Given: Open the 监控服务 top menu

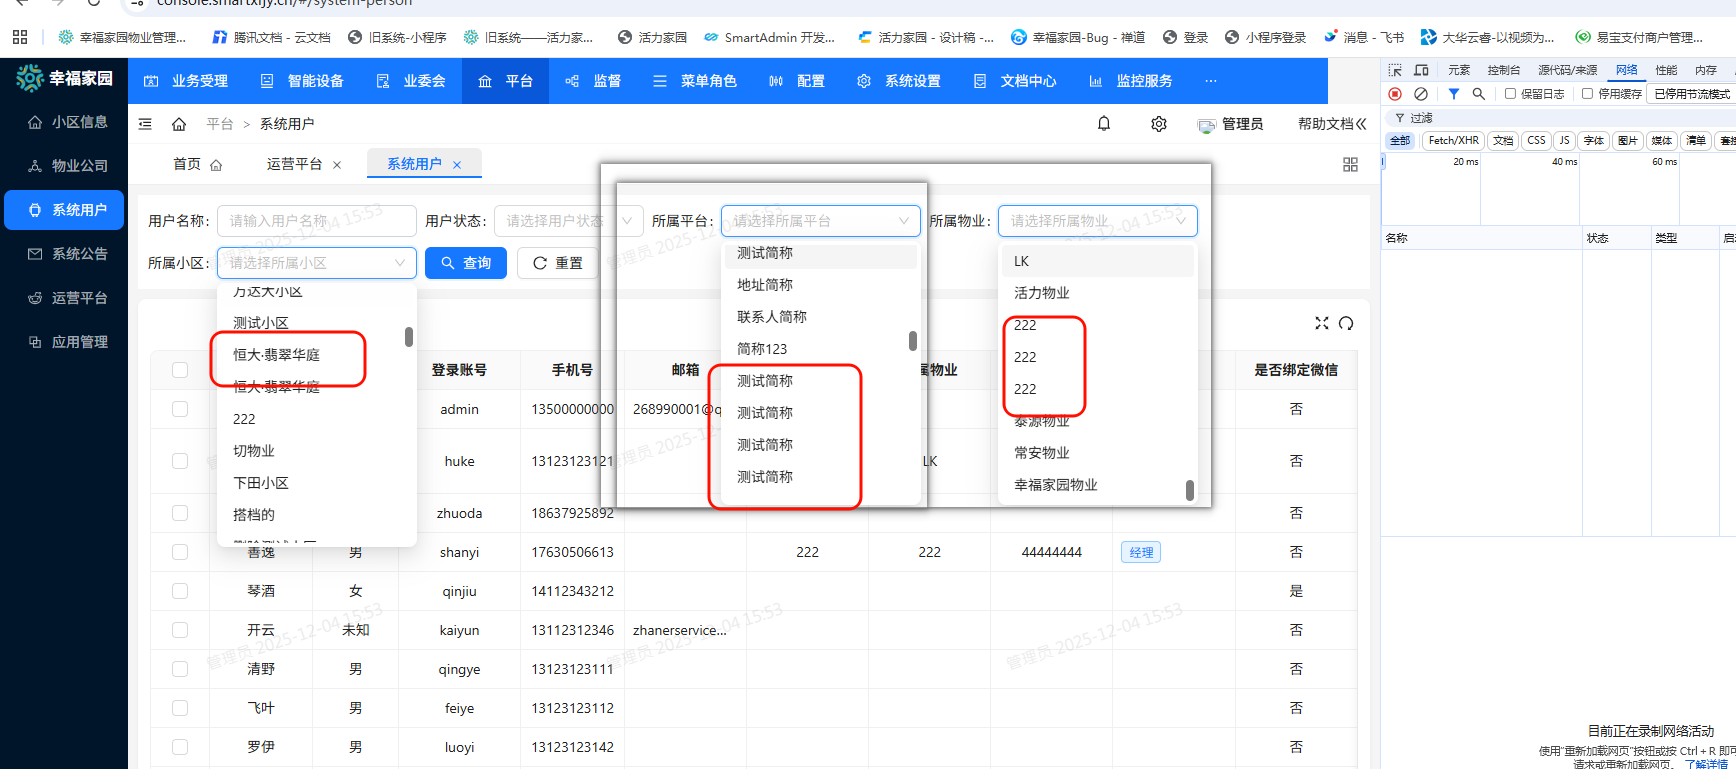Looking at the screenshot, I should [1131, 81].
